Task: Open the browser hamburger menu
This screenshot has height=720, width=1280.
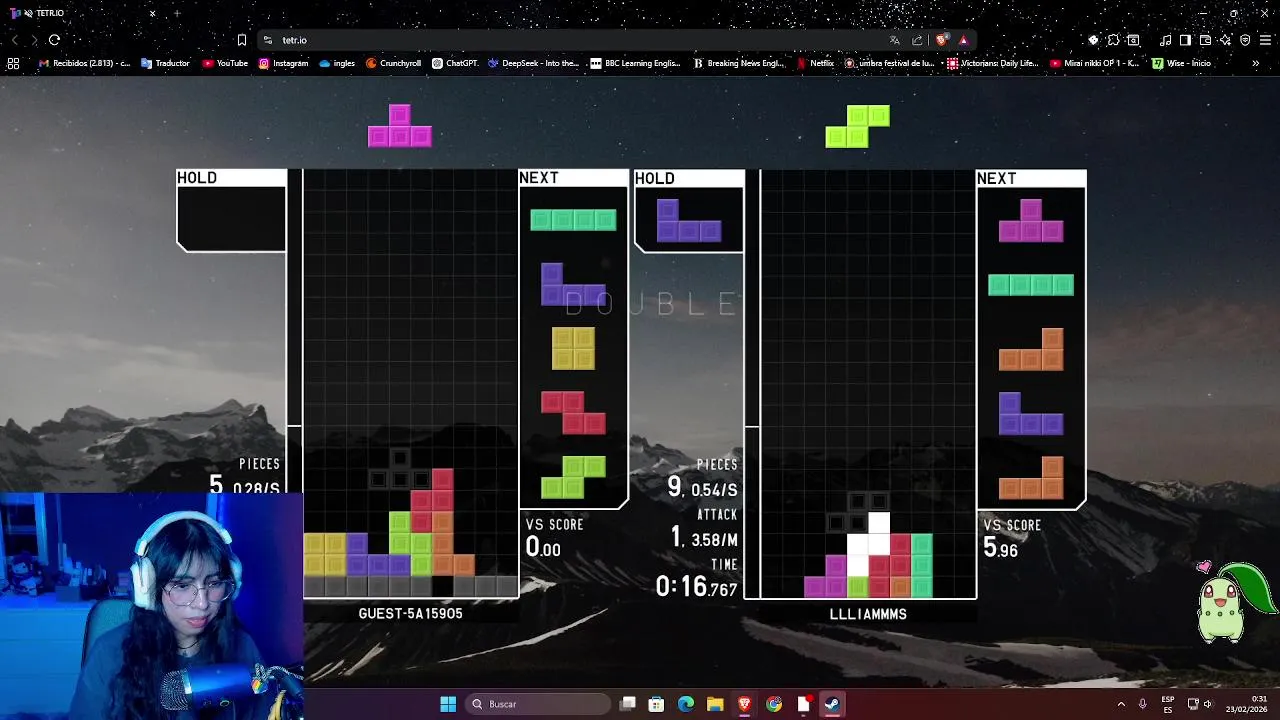Action: coord(1265,40)
